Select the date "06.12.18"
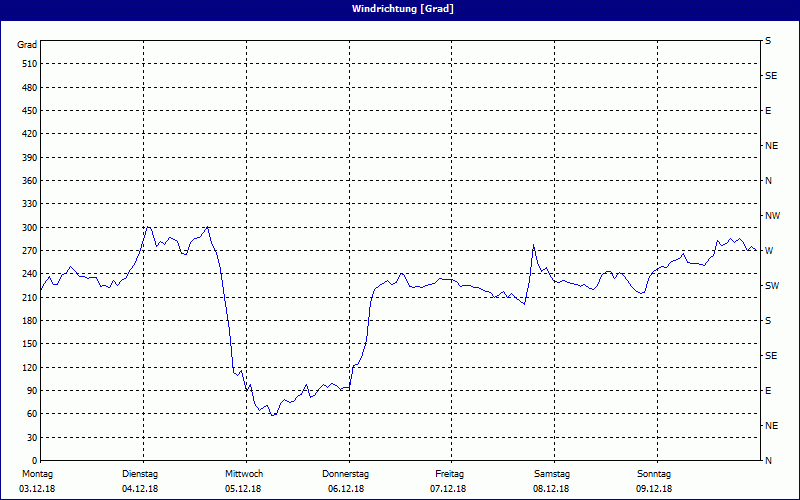This screenshot has height=500, width=800. tap(346, 489)
